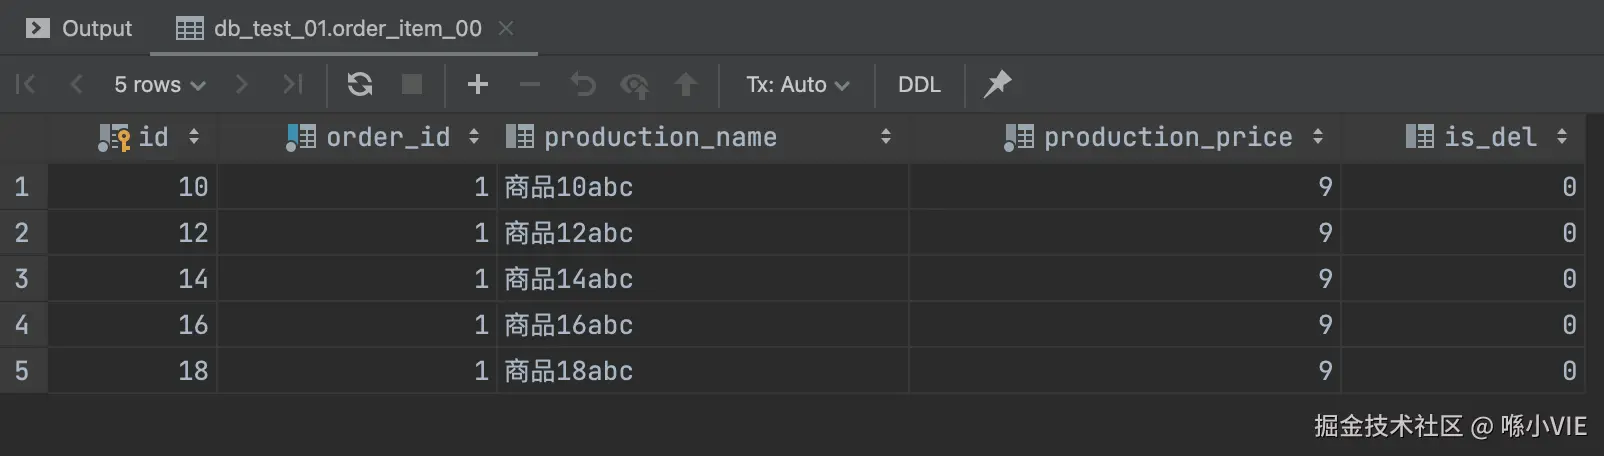The height and width of the screenshot is (456, 1604).
Task: Go to the last page of rows
Action: tap(292, 84)
